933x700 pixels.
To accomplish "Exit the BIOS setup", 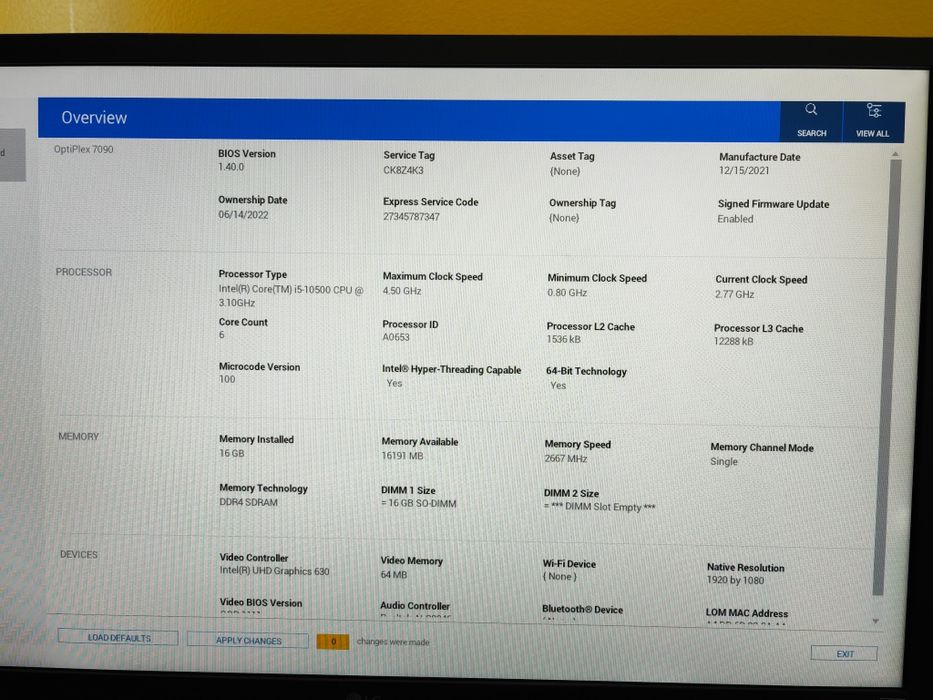I will [844, 654].
